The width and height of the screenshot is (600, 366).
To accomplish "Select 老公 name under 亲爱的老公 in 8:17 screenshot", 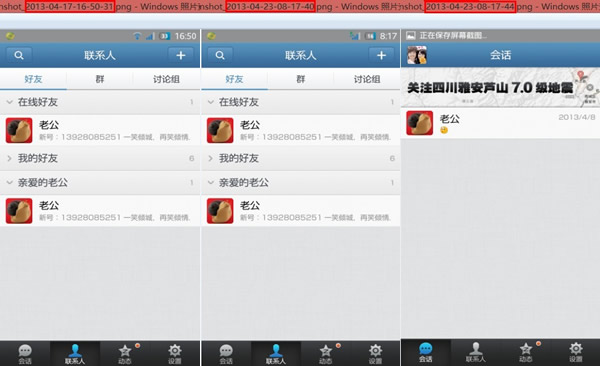I will point(250,205).
